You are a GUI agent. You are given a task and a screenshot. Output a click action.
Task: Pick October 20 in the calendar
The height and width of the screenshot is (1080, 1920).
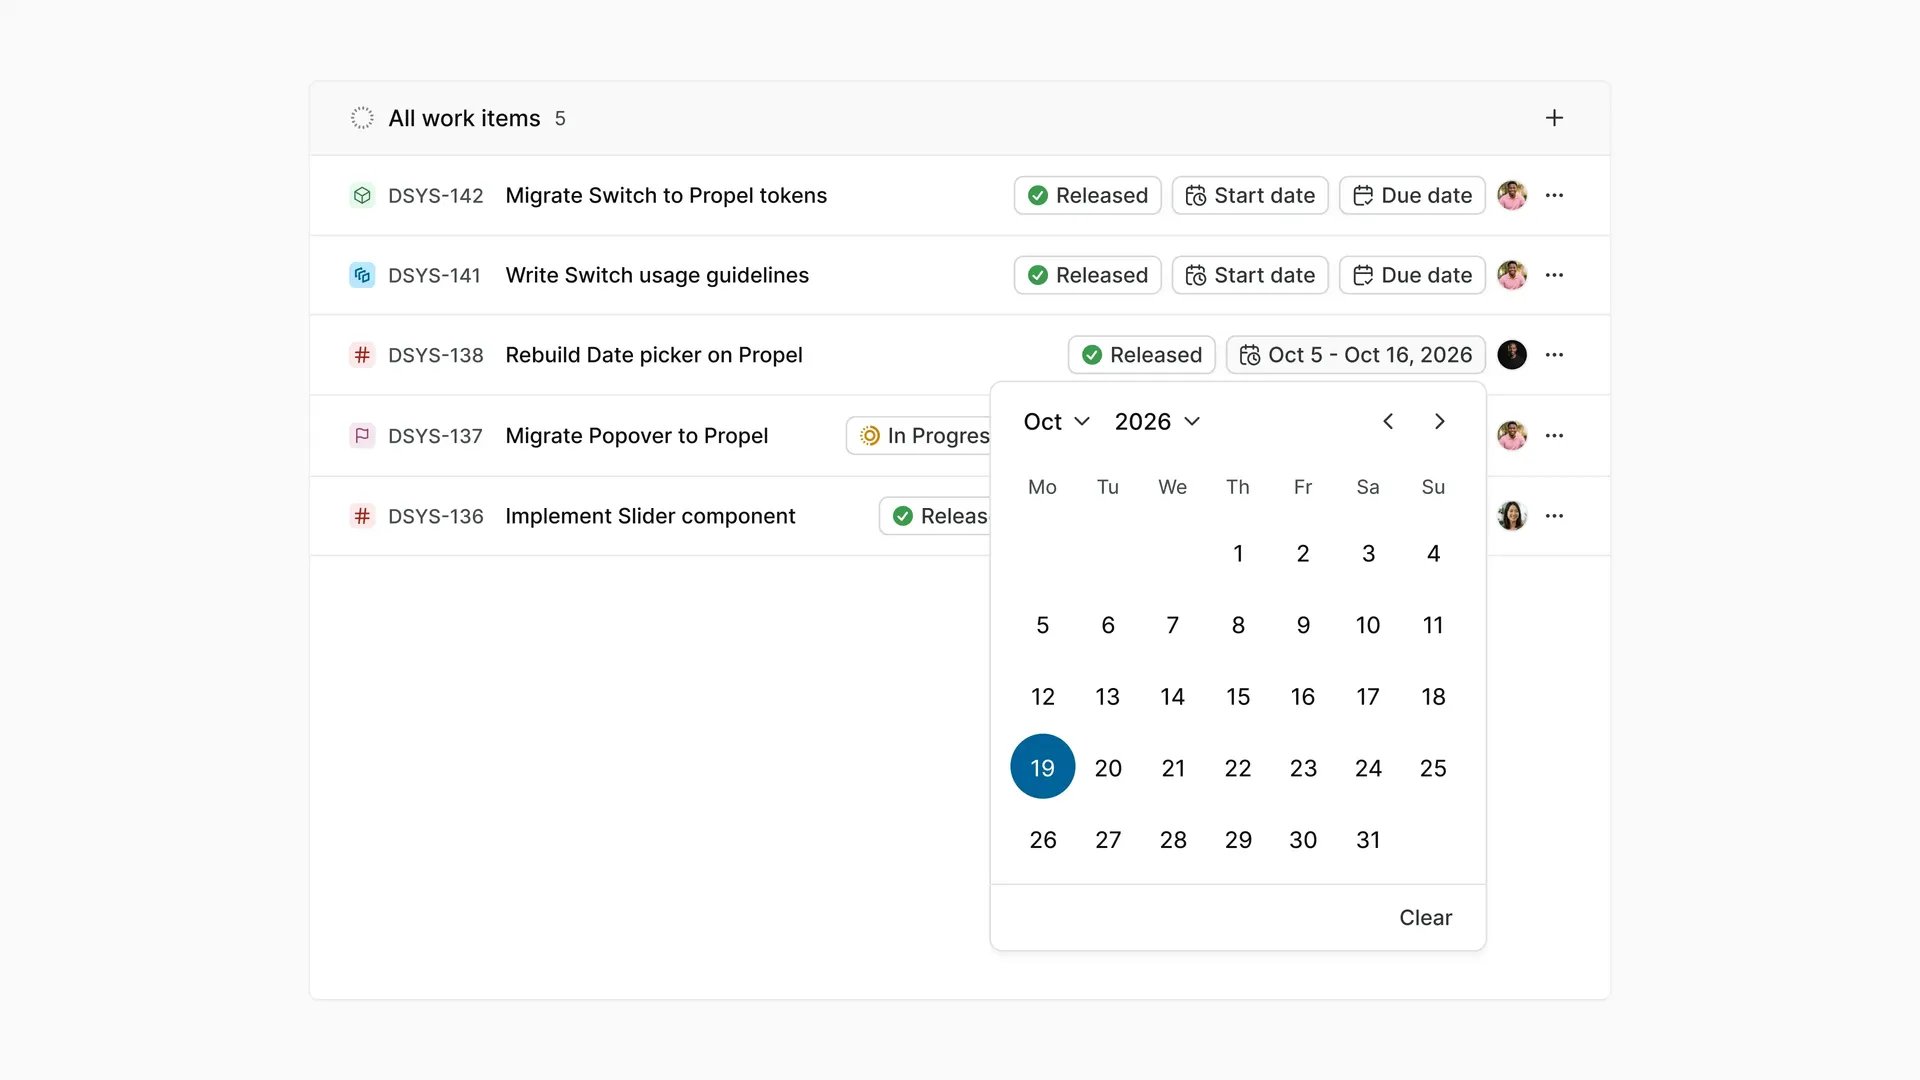pos(1108,768)
